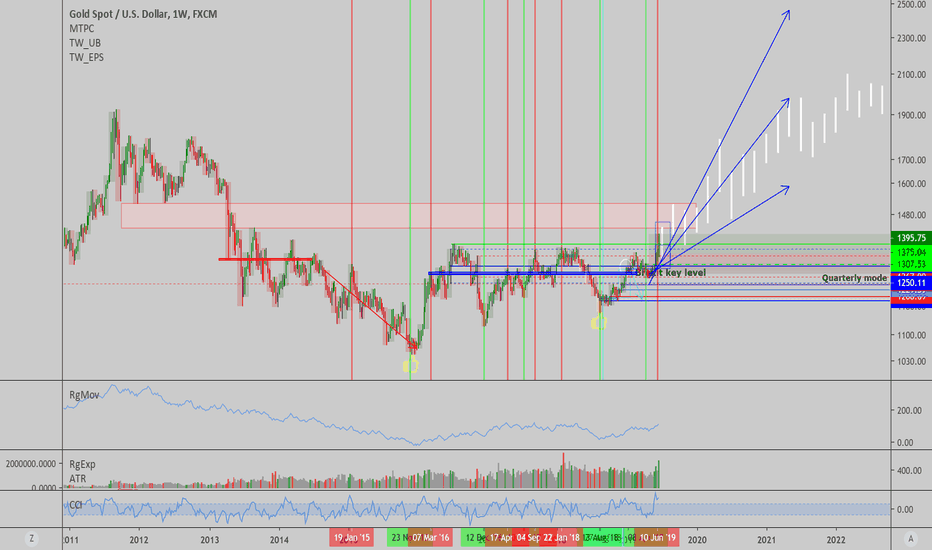Click the TW_UB indicator label
Viewport: 932px width, 550px height.
85,43
